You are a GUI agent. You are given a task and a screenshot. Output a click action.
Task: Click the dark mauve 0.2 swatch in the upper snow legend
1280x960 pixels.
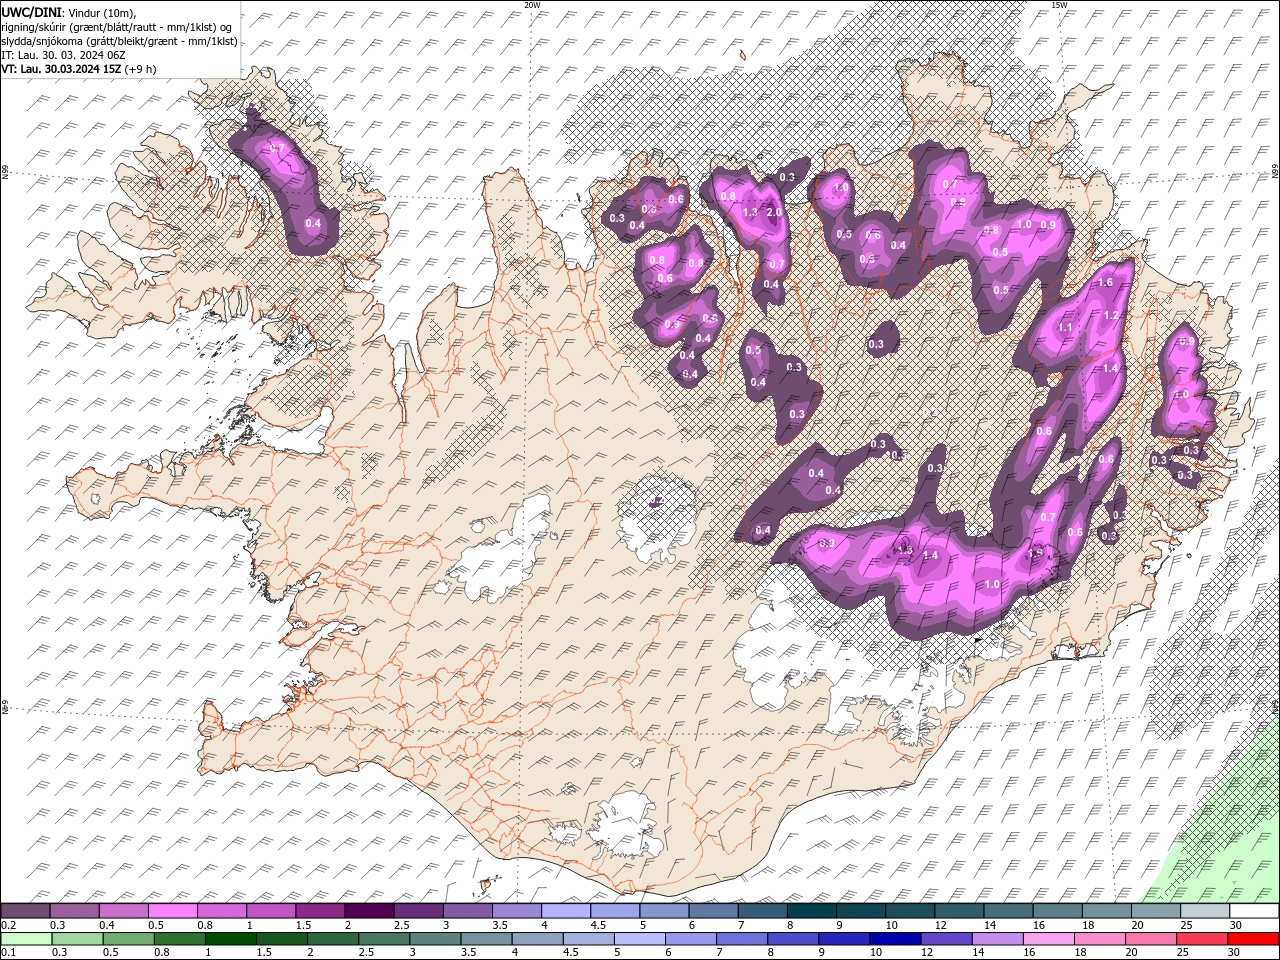[26, 911]
